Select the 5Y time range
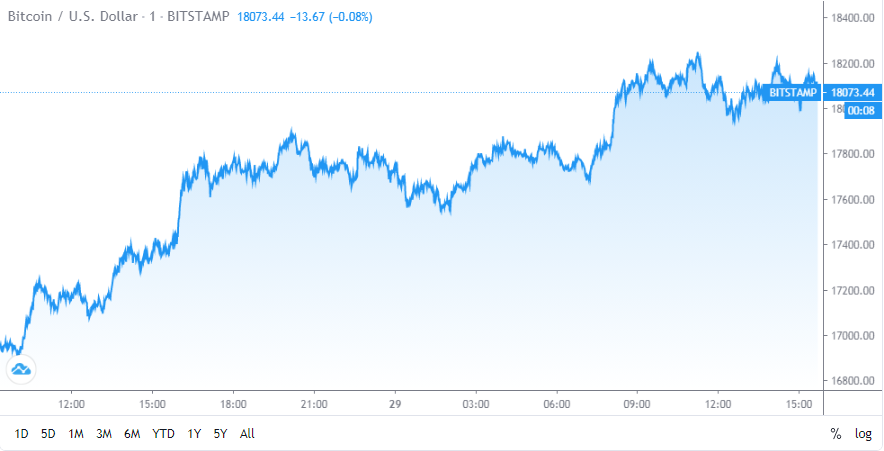Screen dimensions: 884x451 click(220, 434)
